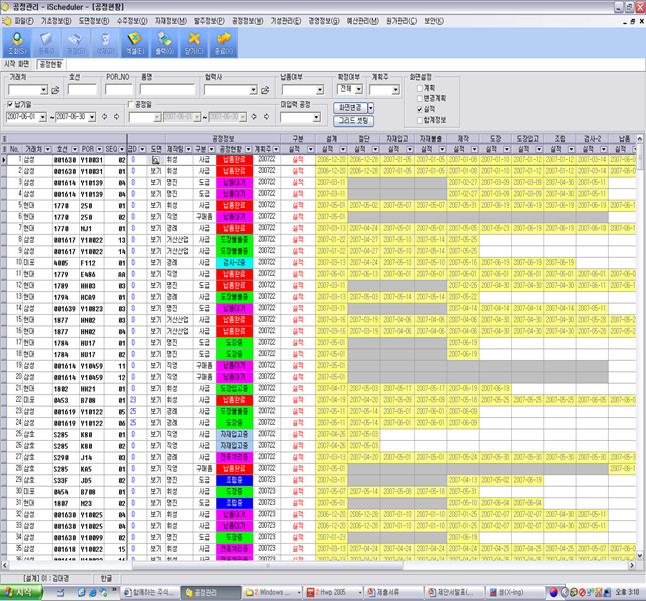Enable the 변경계획 display checkbox
Viewport: 646px width, 601px height.
click(420, 98)
